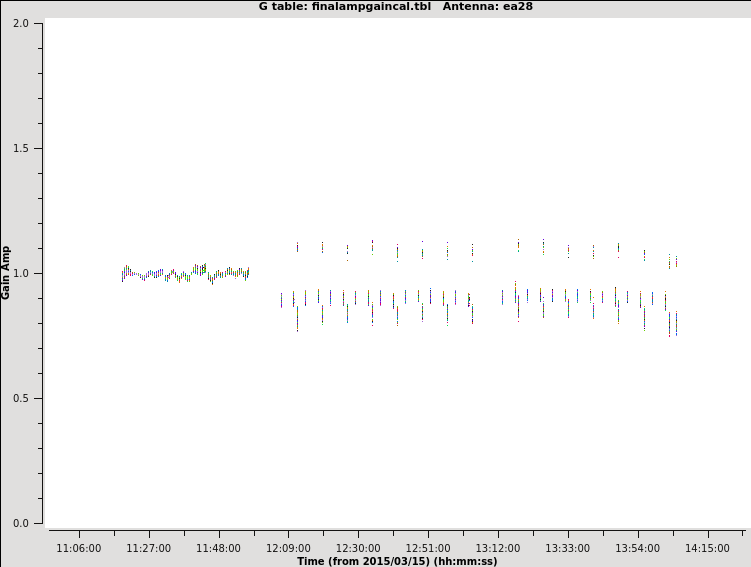The width and height of the screenshot is (751, 567).
Task: Click the 1.5 y-axis tick label
Action: click(x=20, y=148)
